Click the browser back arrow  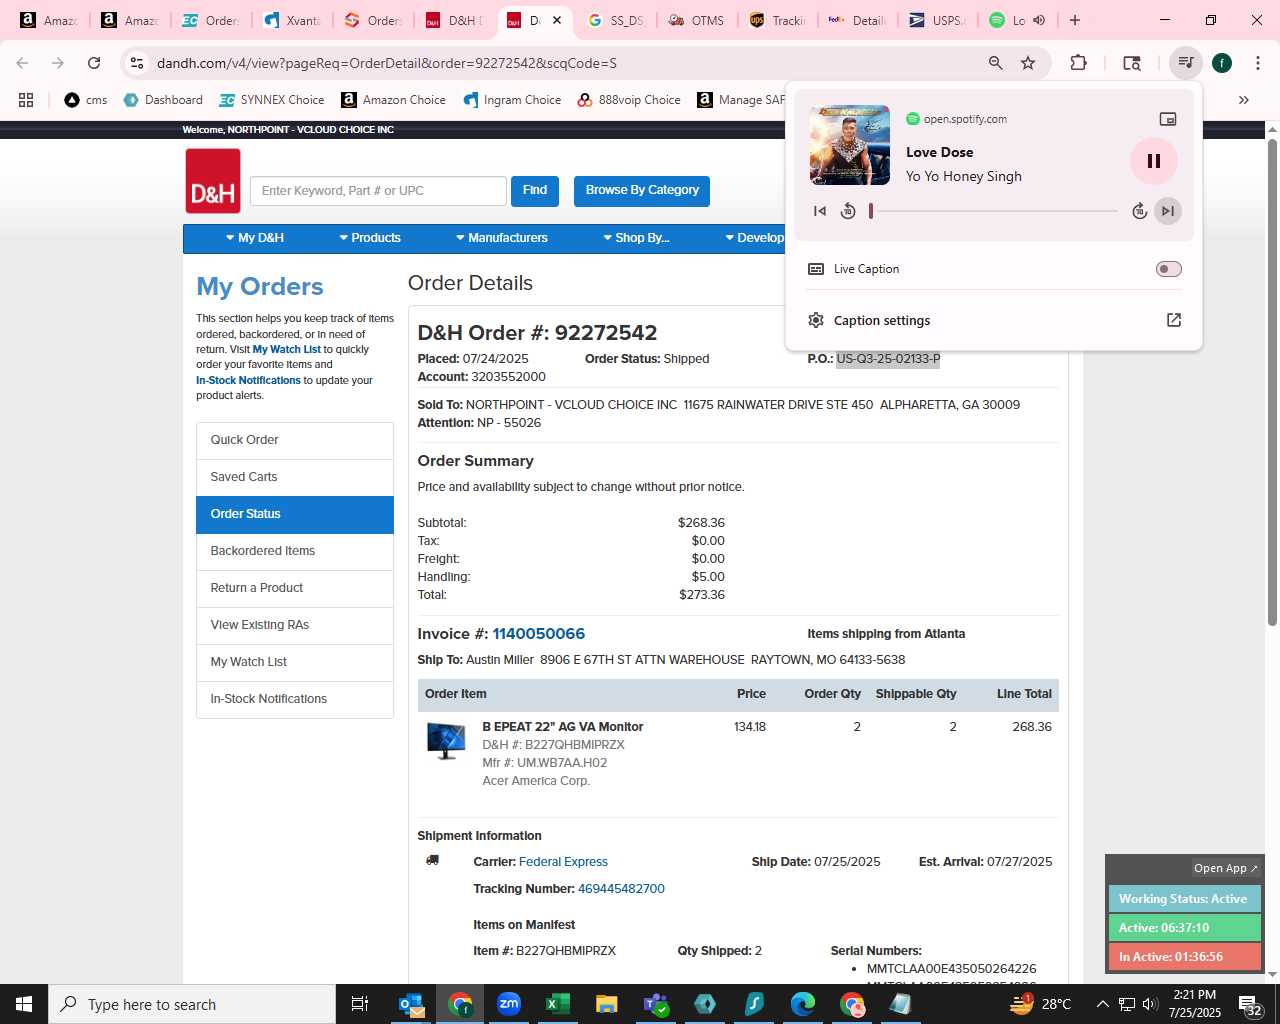[22, 63]
